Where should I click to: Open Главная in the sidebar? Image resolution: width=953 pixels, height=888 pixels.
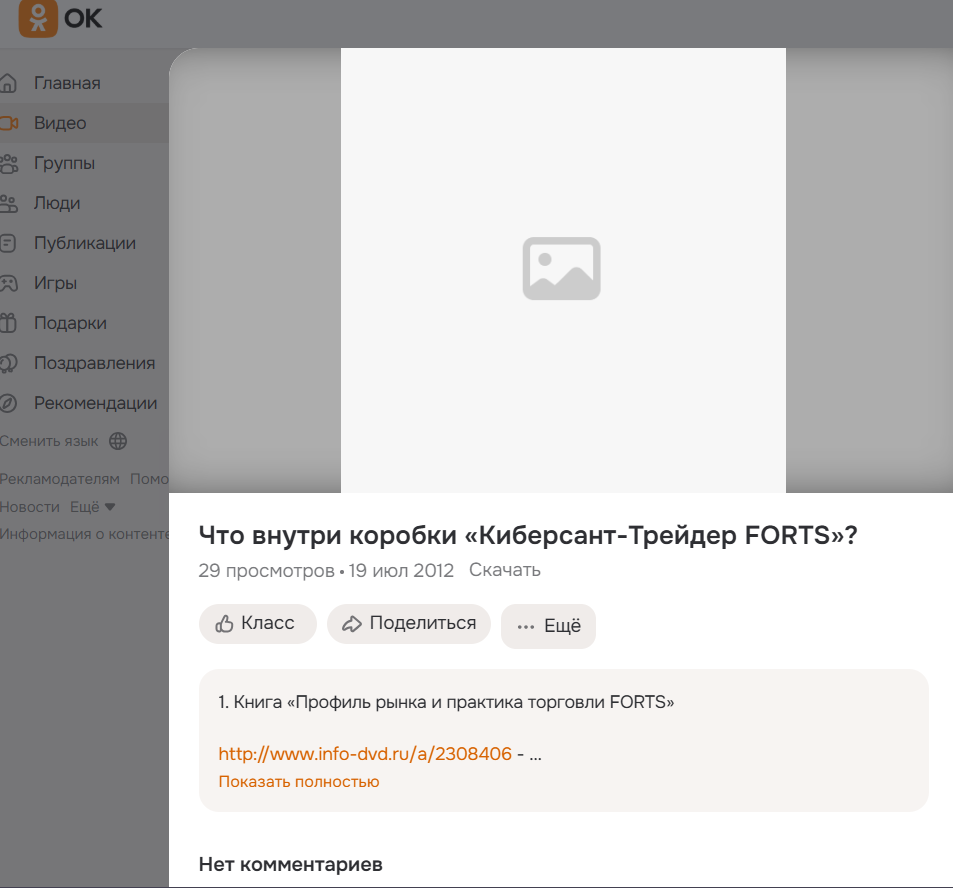(67, 83)
